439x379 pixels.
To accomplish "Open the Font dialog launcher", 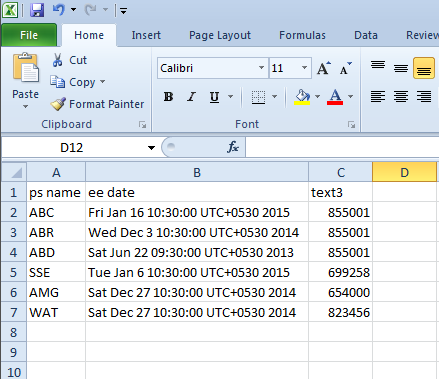I will [351, 125].
